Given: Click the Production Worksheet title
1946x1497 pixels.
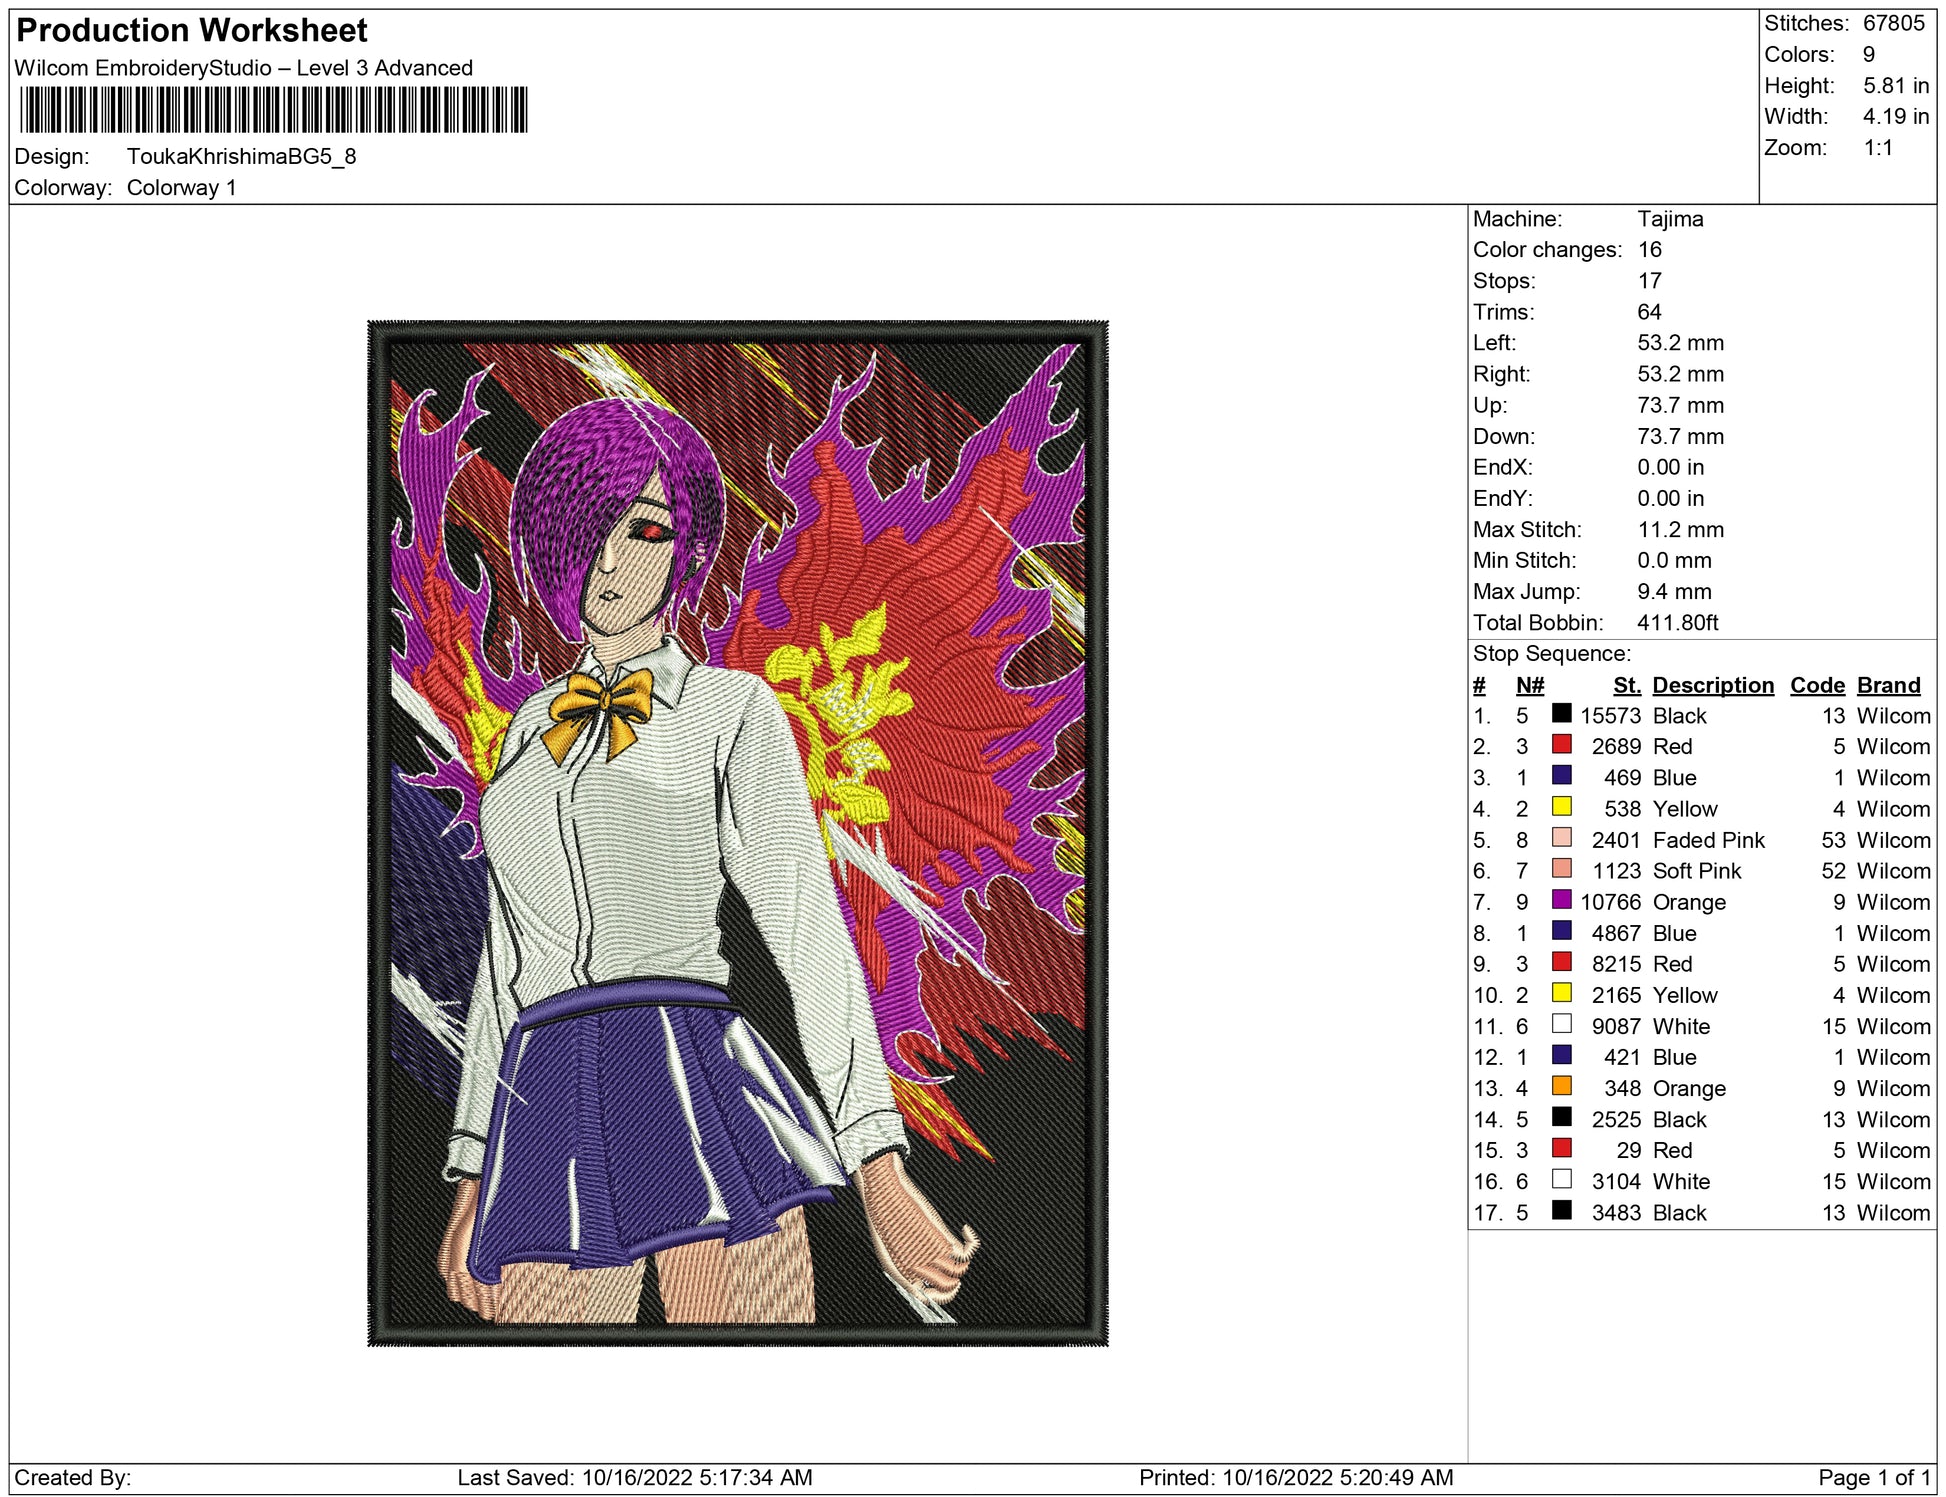Looking at the screenshot, I should coord(192,31).
